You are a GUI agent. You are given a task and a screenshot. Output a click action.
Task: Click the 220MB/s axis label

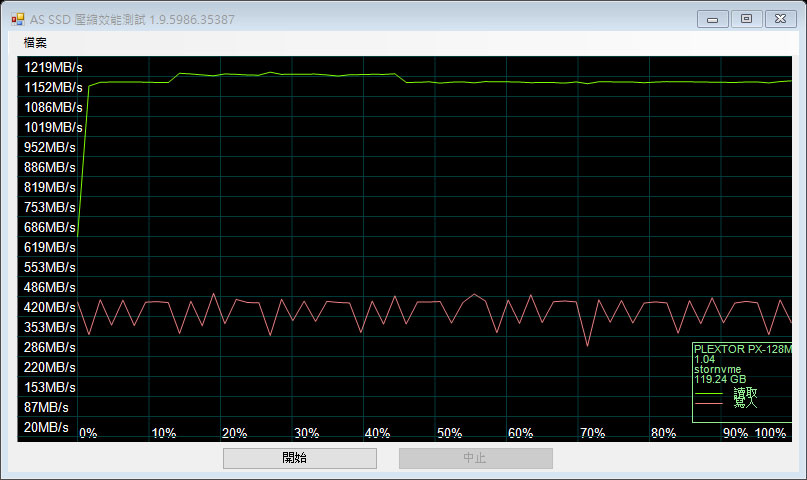(49, 367)
